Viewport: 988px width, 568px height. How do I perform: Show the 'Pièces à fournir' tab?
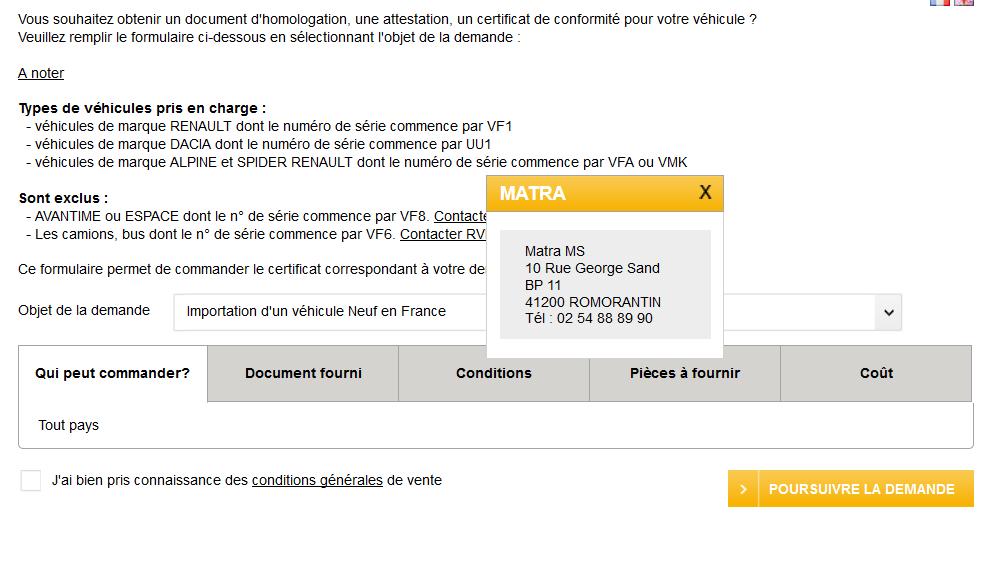tap(685, 373)
